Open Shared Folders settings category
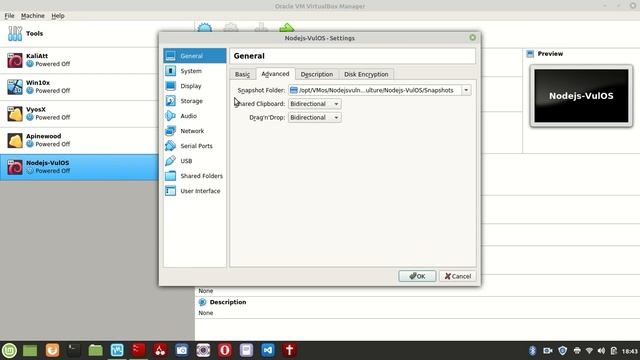 (x=195, y=176)
